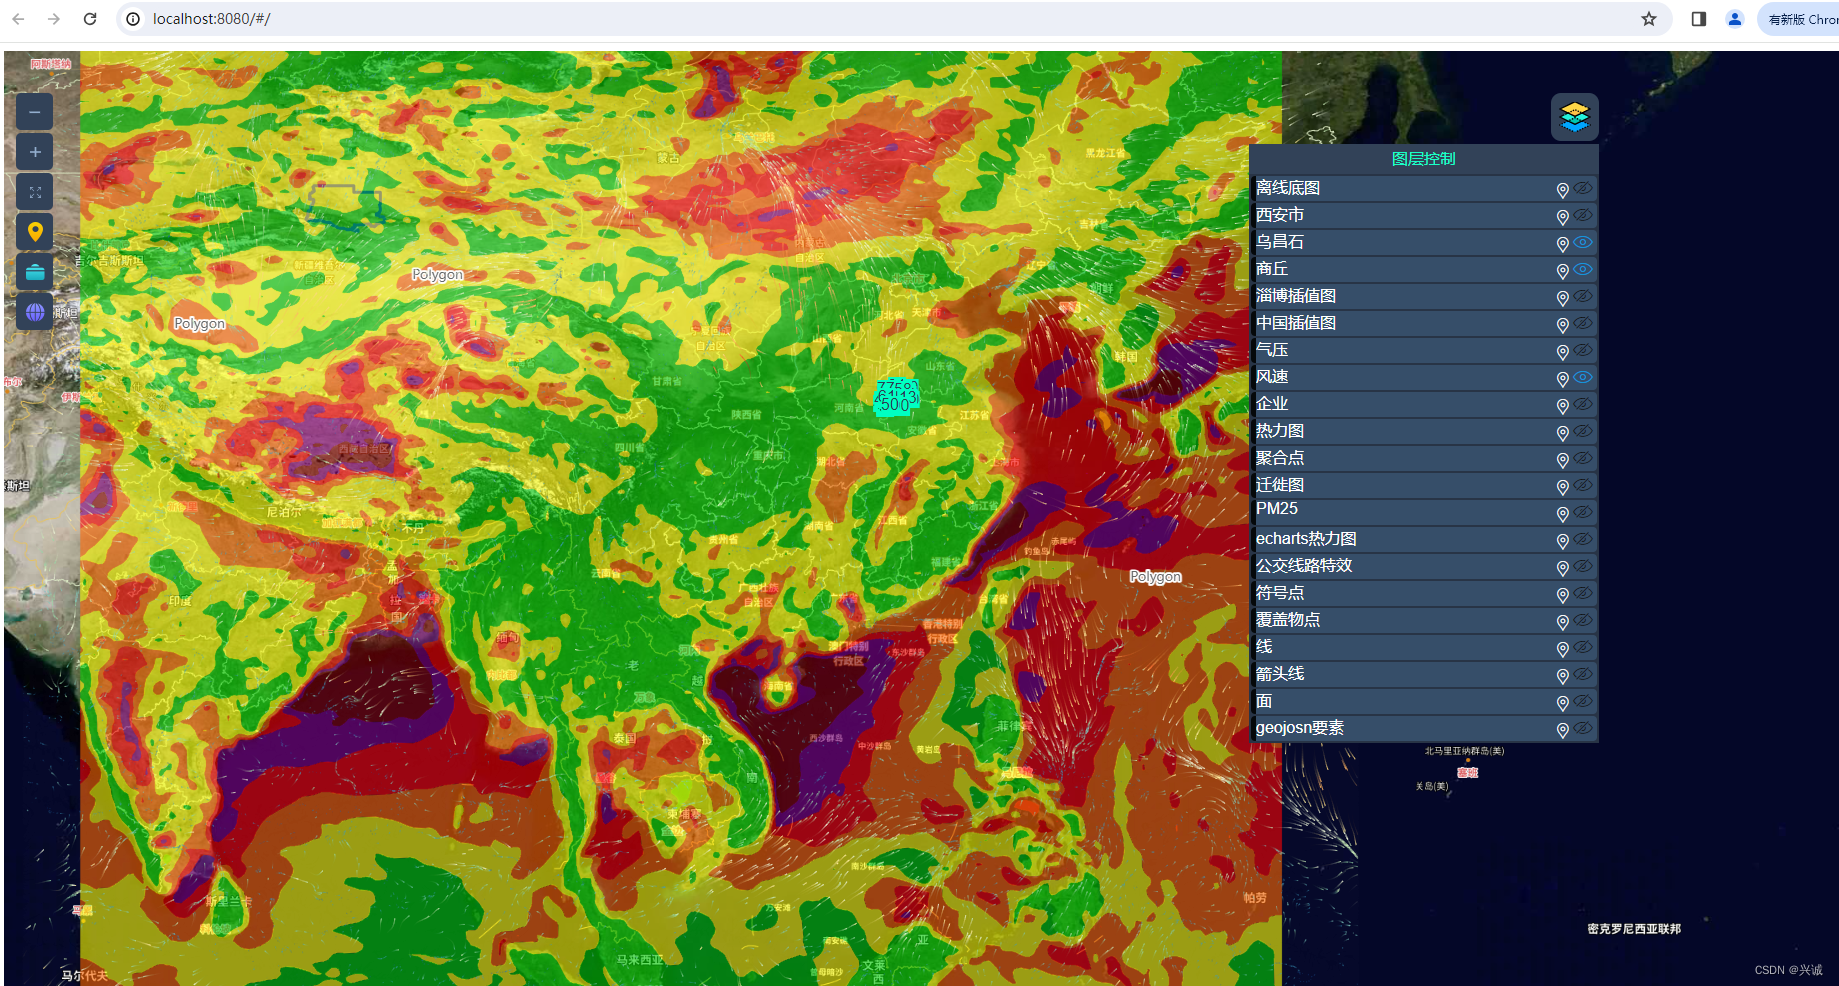The width and height of the screenshot is (1839, 986).
Task: Locate the 公交线路特效 layer with pin icon
Action: click(1562, 568)
